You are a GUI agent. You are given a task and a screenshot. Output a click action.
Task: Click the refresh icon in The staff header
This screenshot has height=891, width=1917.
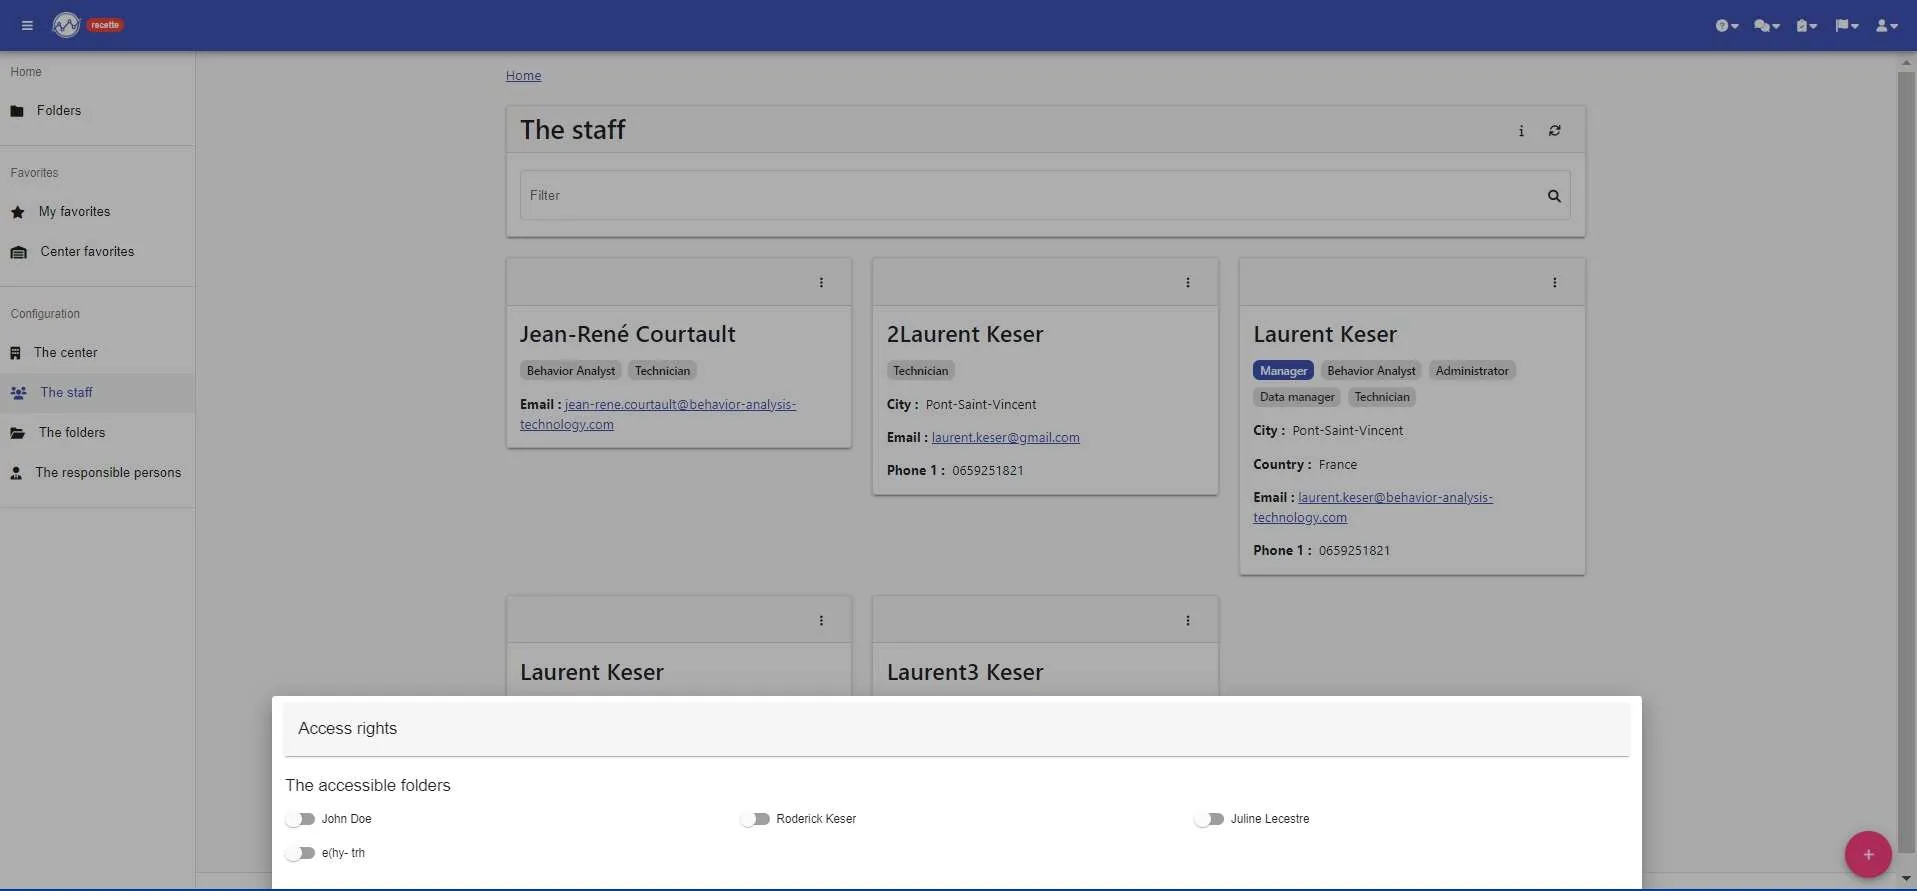pyautogui.click(x=1555, y=131)
